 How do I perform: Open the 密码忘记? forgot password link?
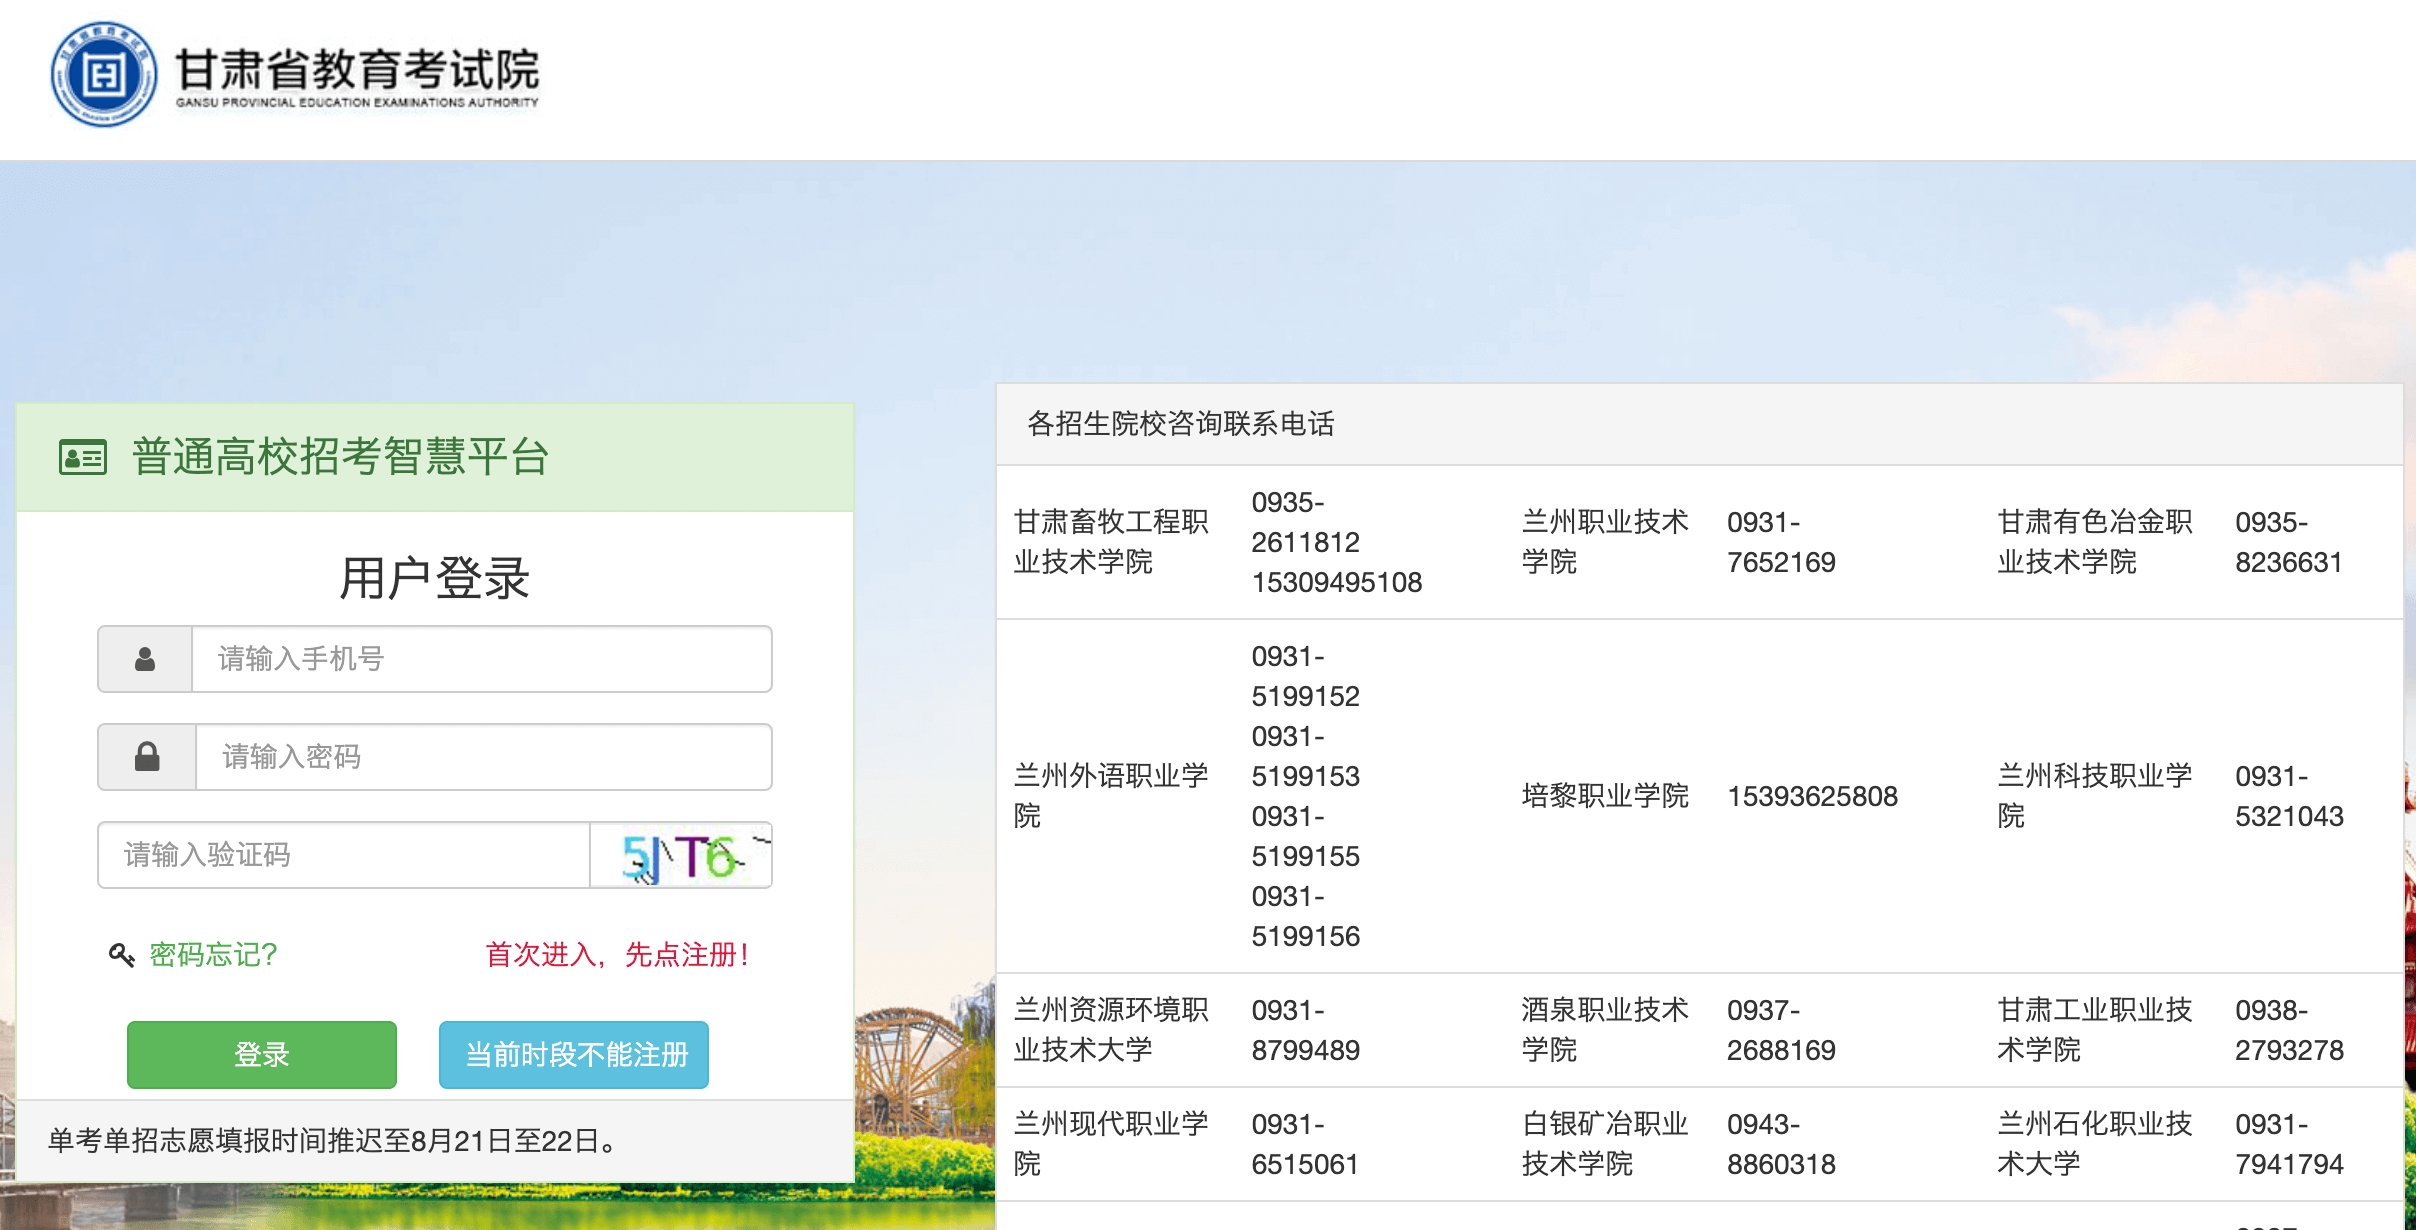tap(213, 955)
